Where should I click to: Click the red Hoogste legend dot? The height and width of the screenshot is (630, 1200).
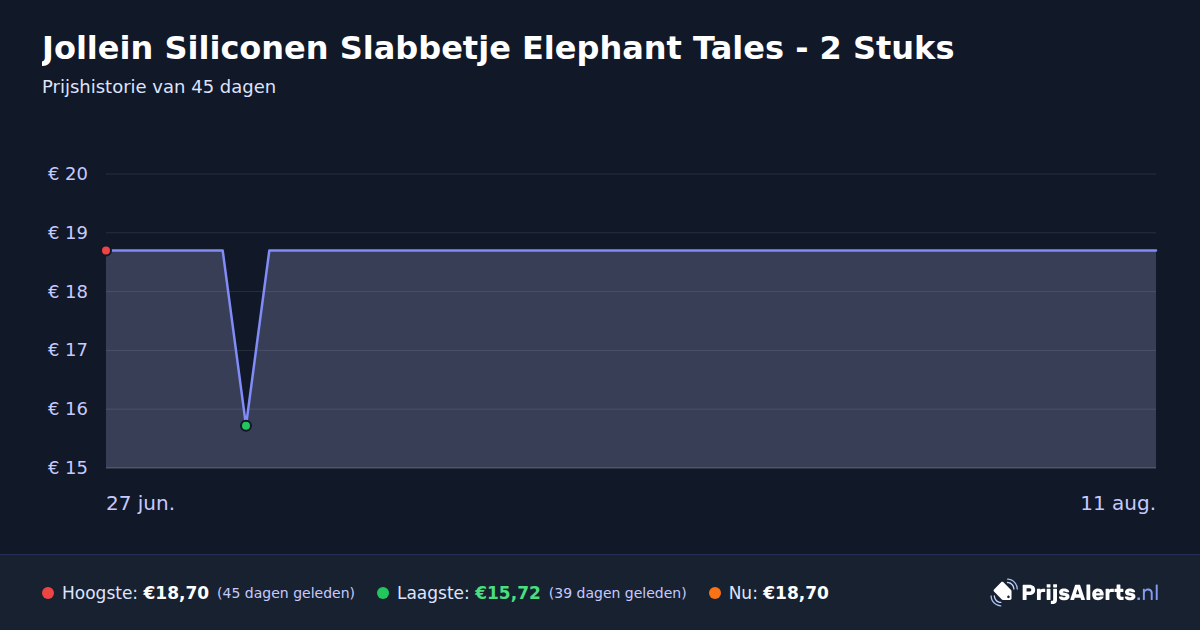(x=48, y=593)
